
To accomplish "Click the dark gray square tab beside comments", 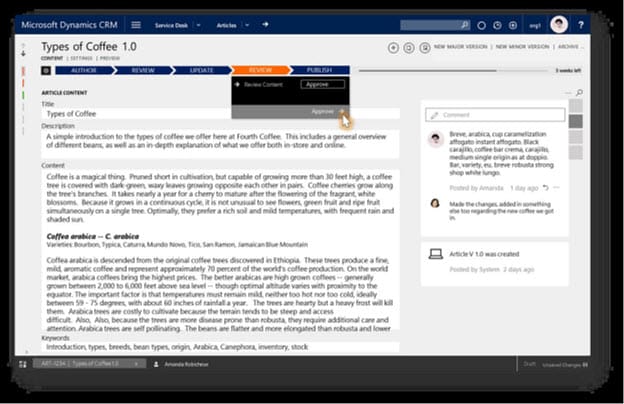I will [x=575, y=121].
